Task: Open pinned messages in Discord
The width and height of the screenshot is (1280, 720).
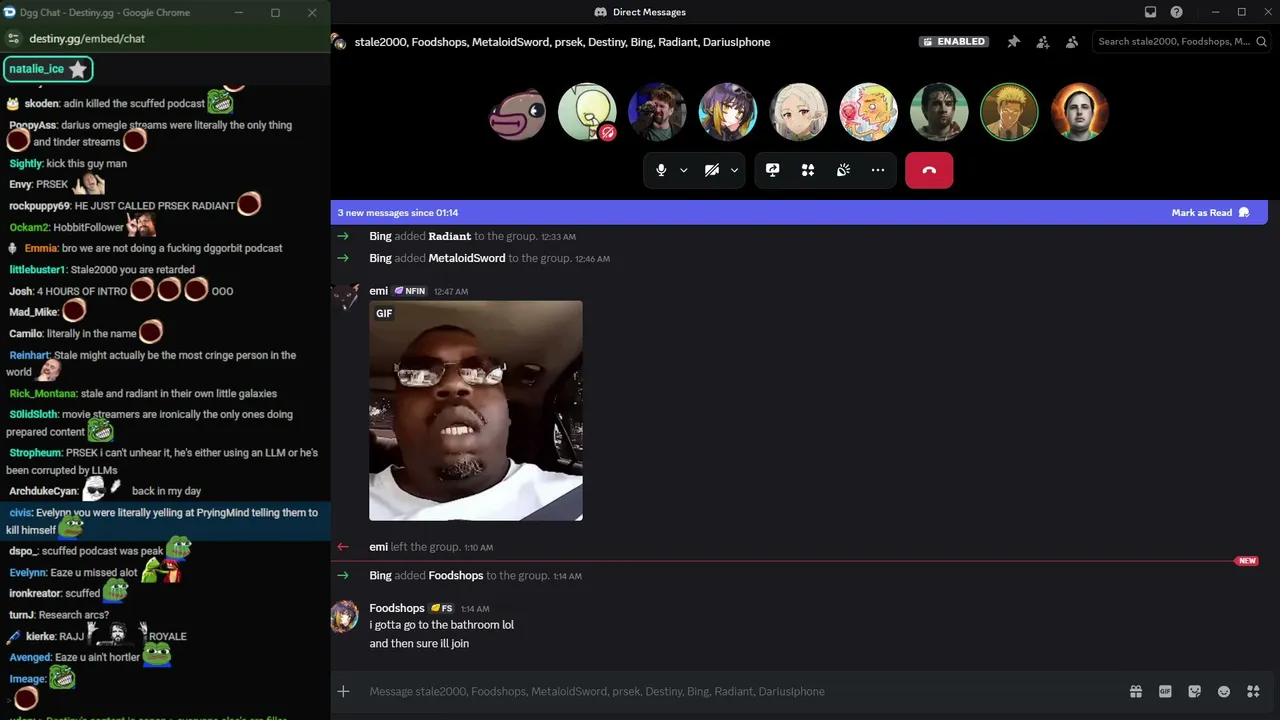Action: click(x=1013, y=42)
